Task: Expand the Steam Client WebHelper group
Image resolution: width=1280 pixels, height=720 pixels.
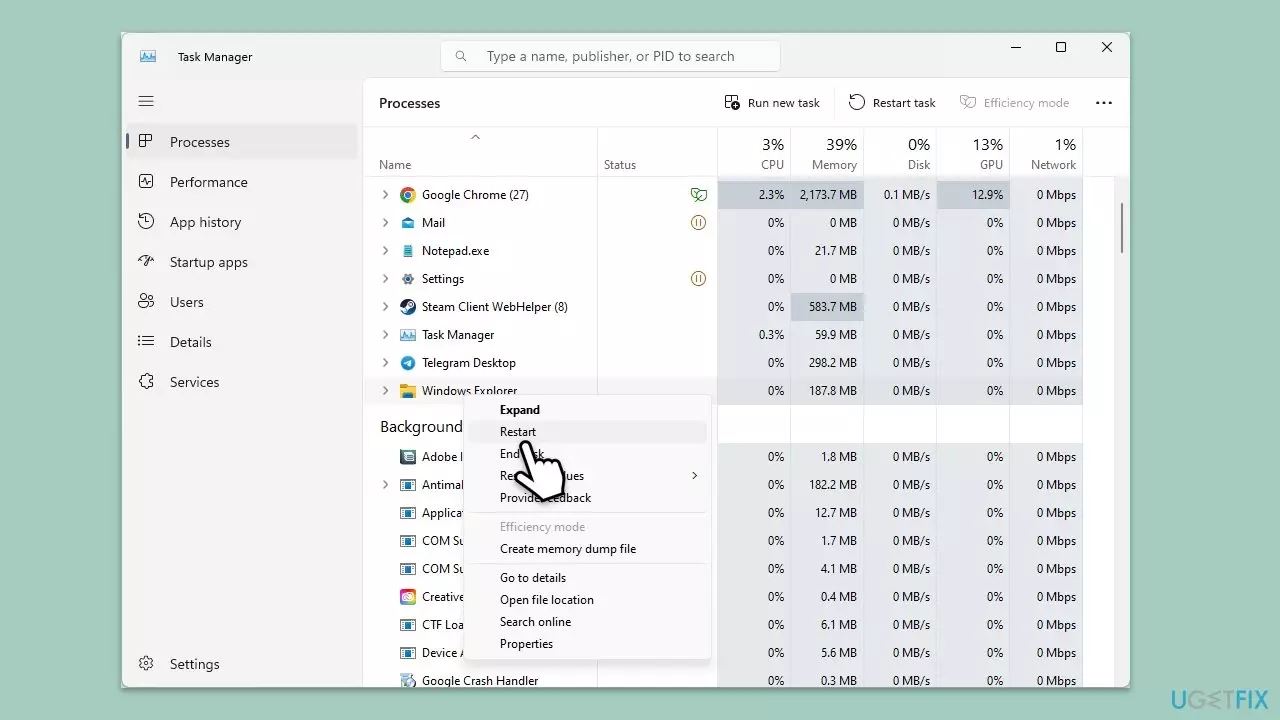Action: (385, 306)
